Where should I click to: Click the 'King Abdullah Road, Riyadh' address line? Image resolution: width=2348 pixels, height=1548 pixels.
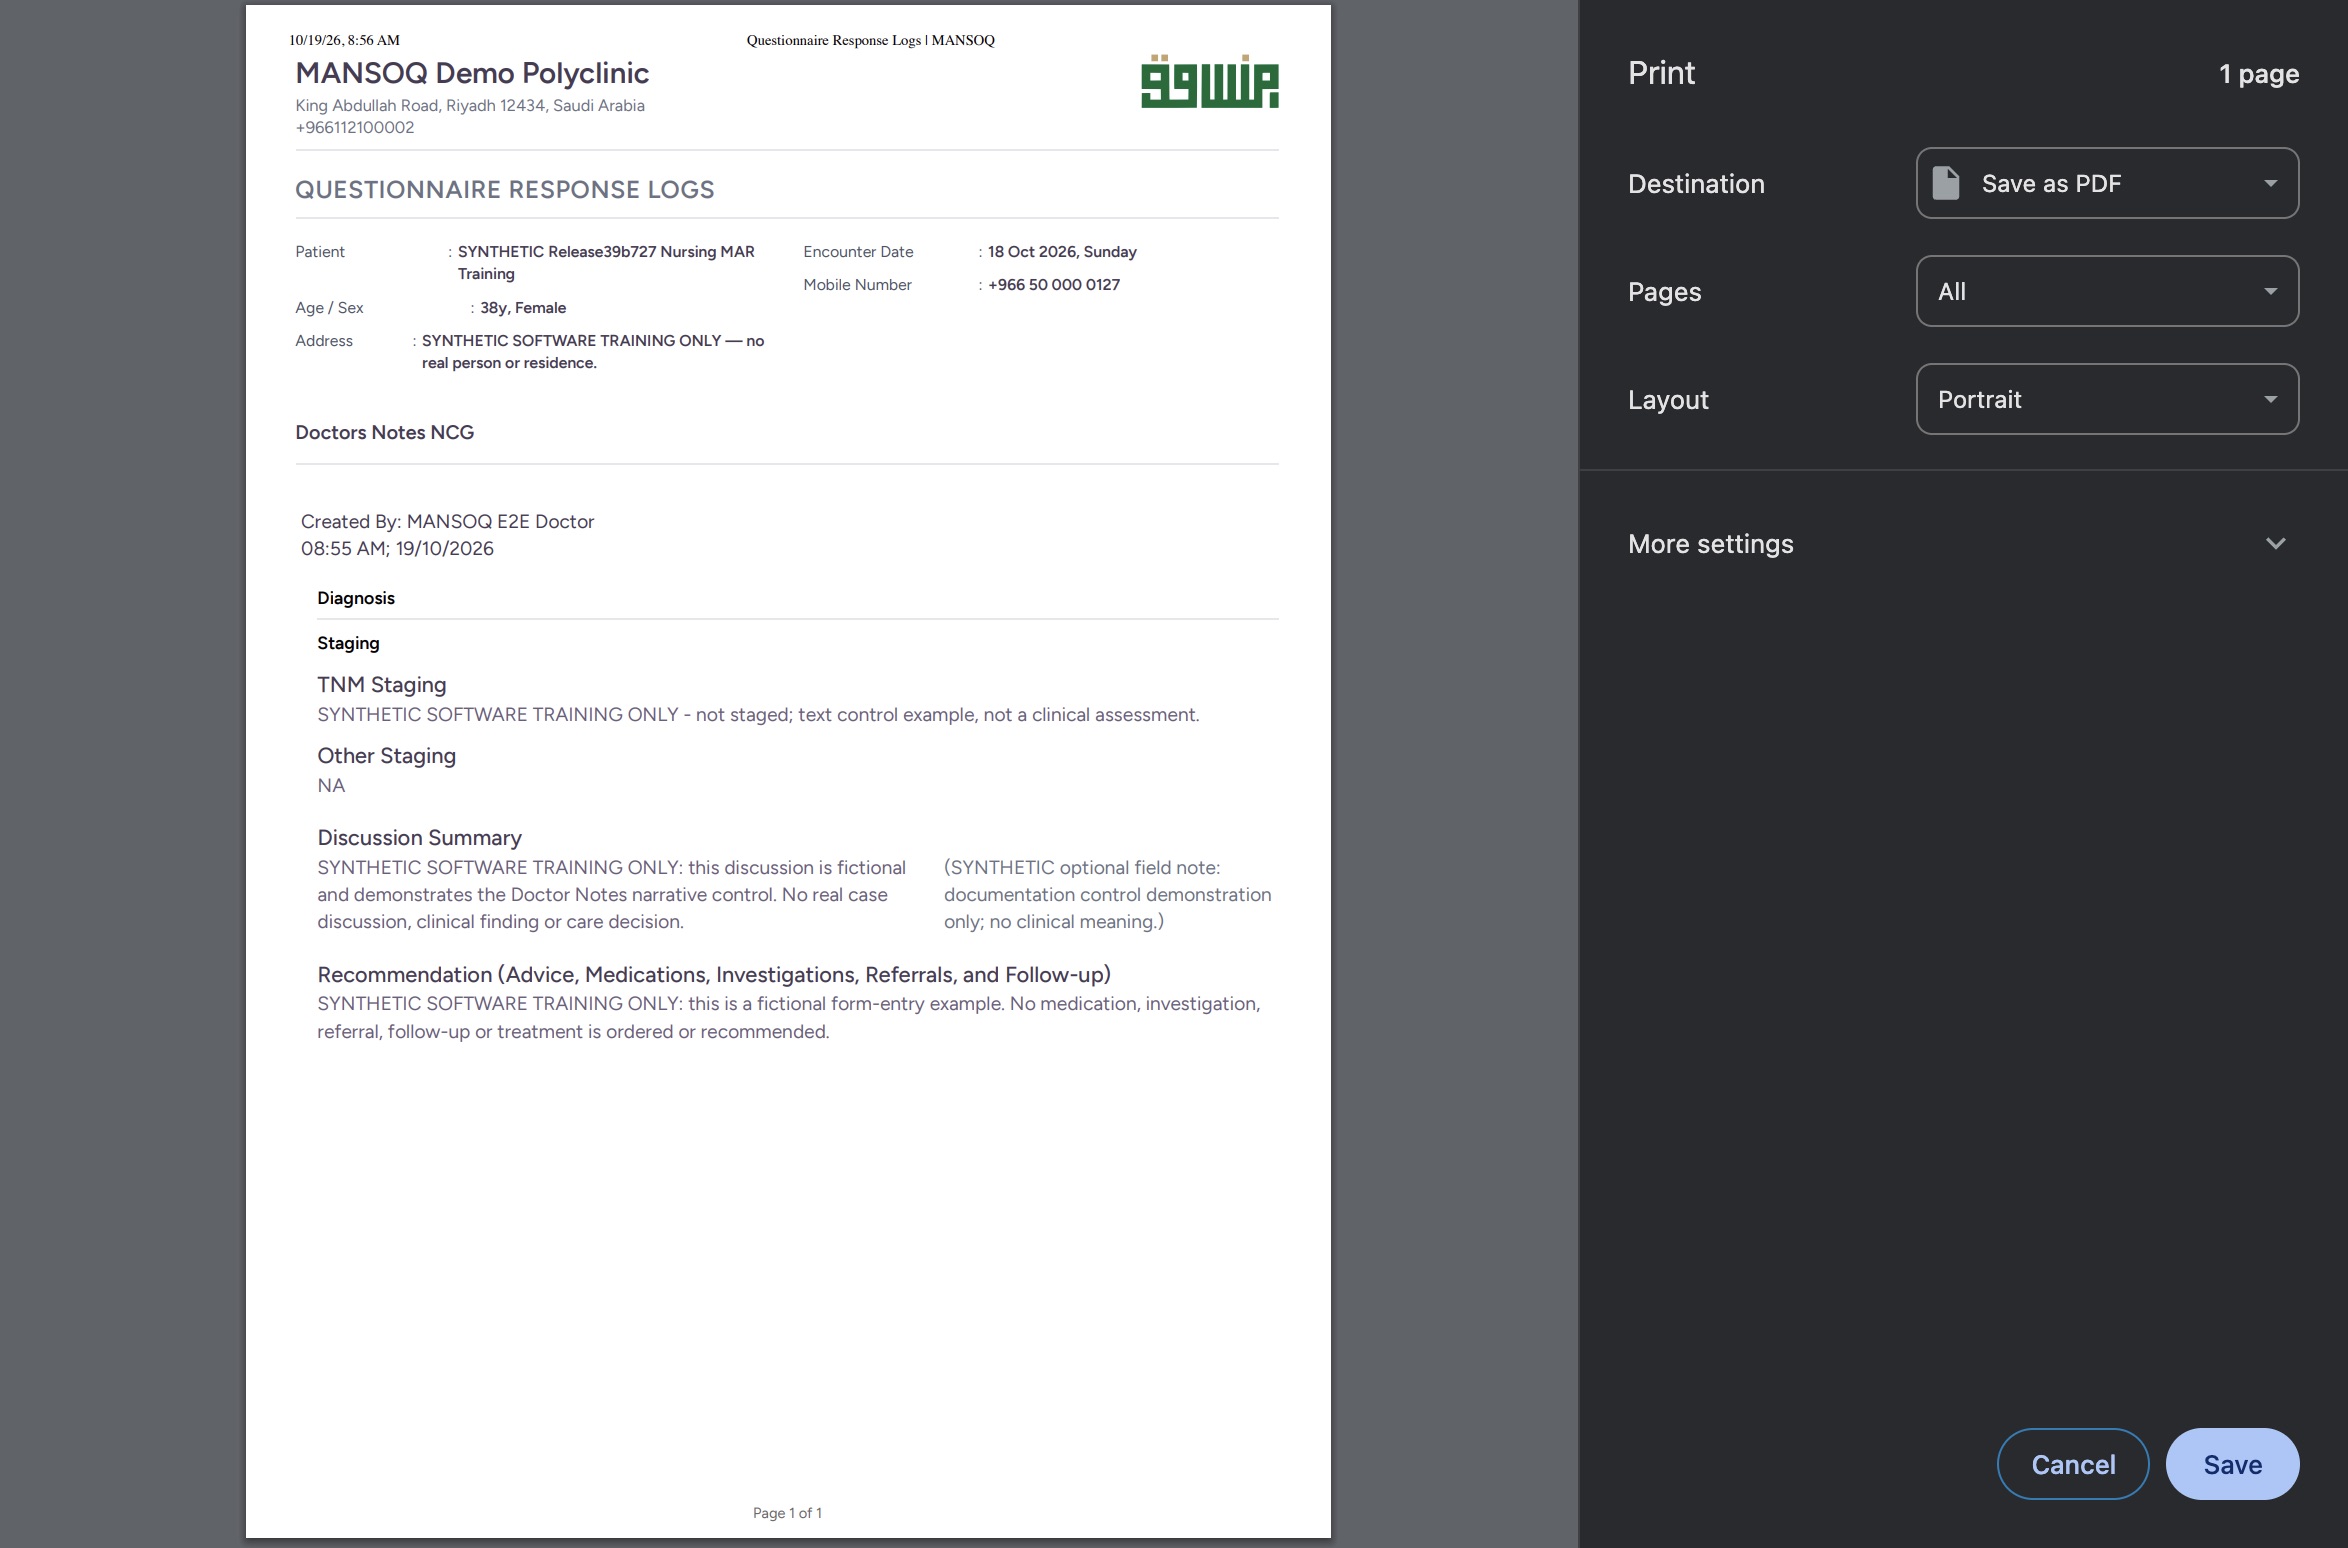click(x=470, y=106)
